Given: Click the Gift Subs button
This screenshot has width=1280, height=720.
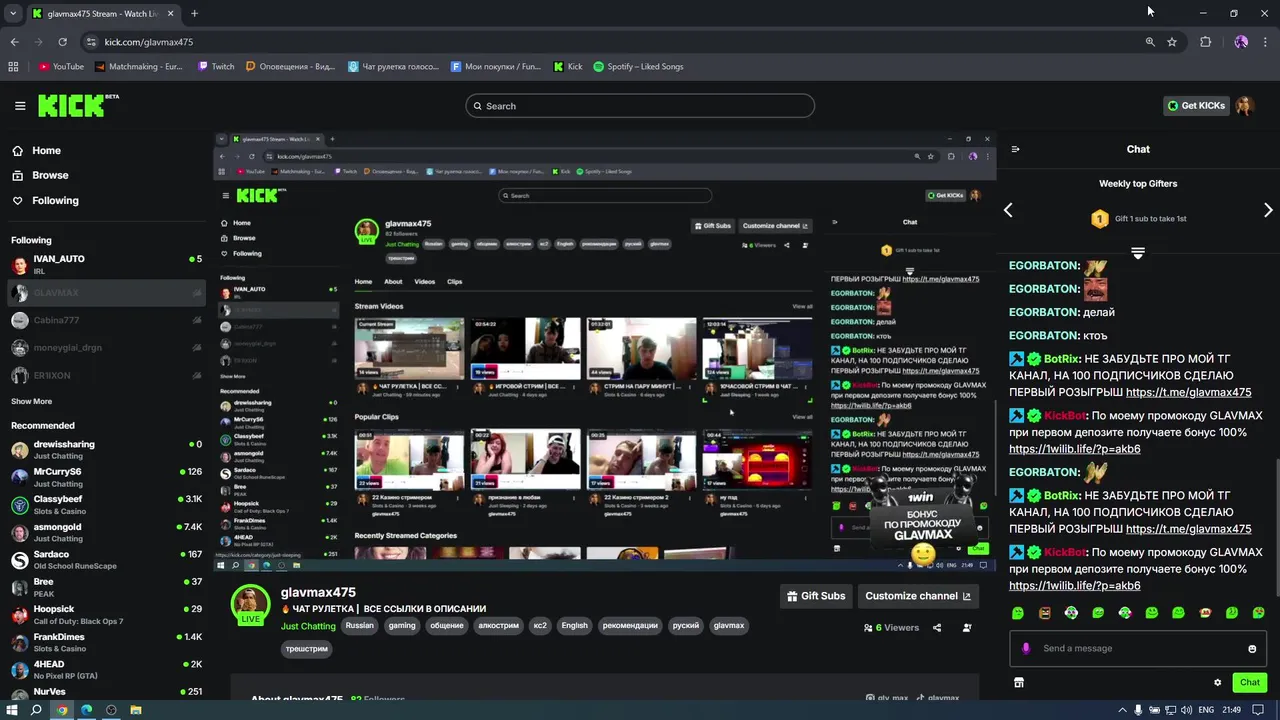Looking at the screenshot, I should [817, 596].
